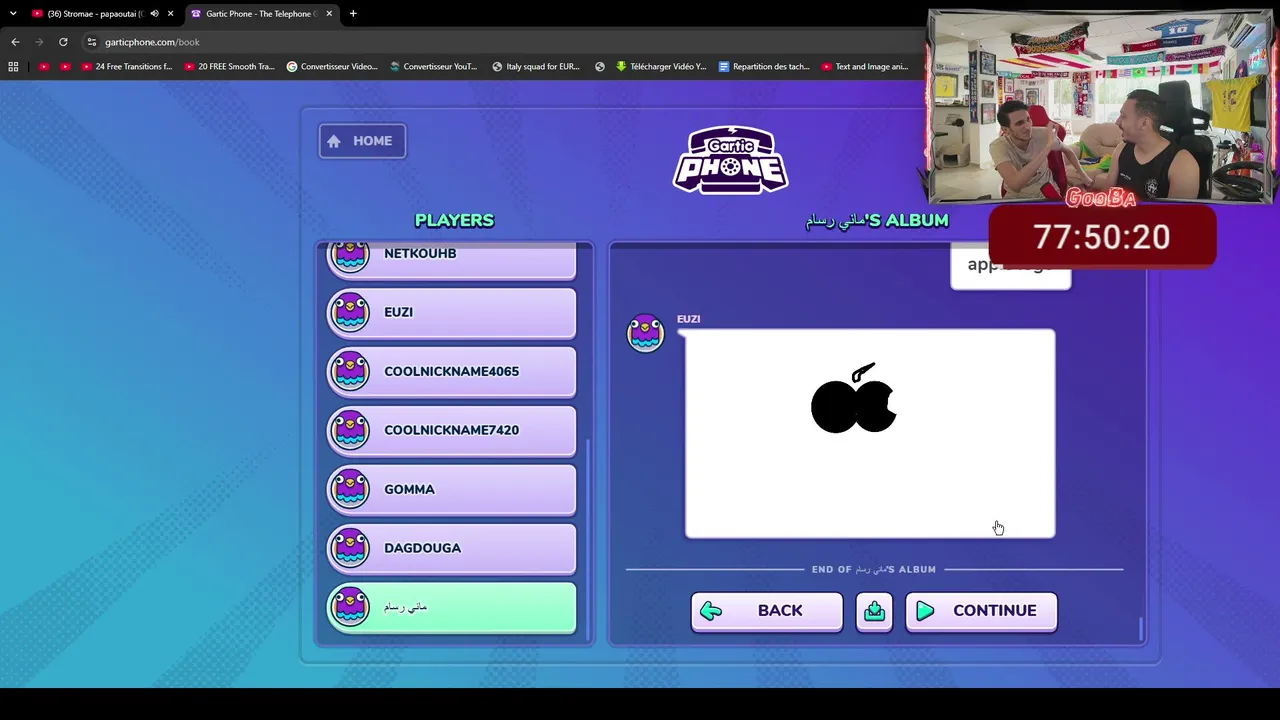Select player NETKOUHB in the players list

point(451,259)
